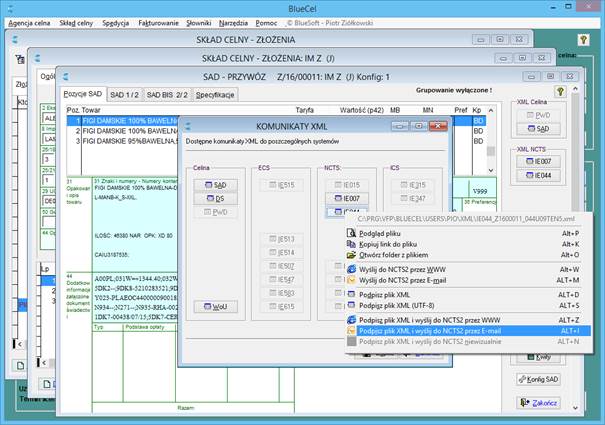Click the WoU button in Komunikaty XML
Screen dimensions: 605x425
click(x=216, y=307)
